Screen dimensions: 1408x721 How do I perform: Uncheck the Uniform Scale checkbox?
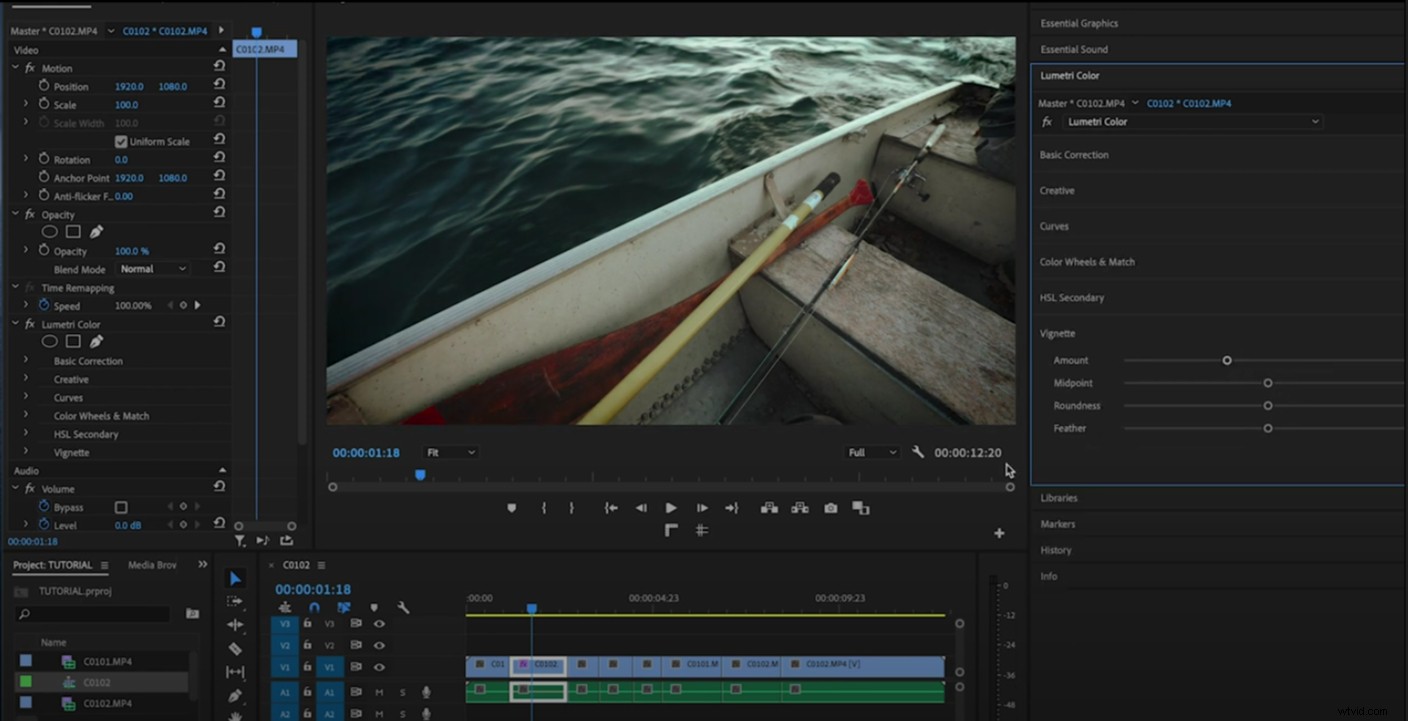click(121, 141)
